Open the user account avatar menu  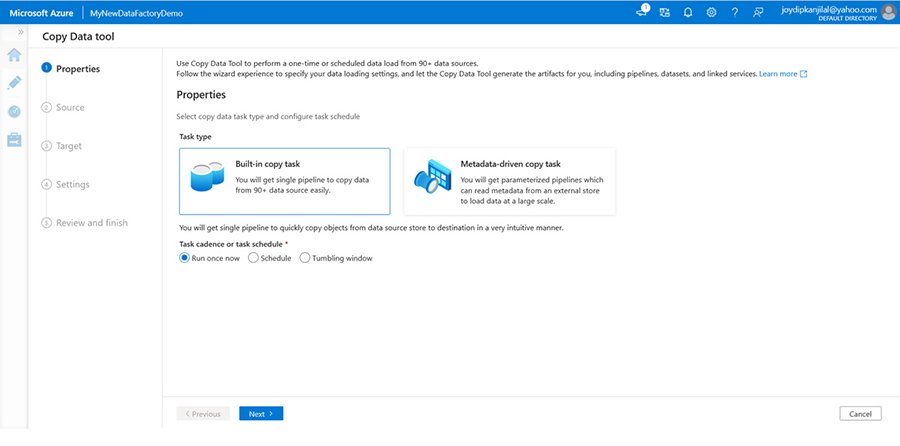pos(888,12)
